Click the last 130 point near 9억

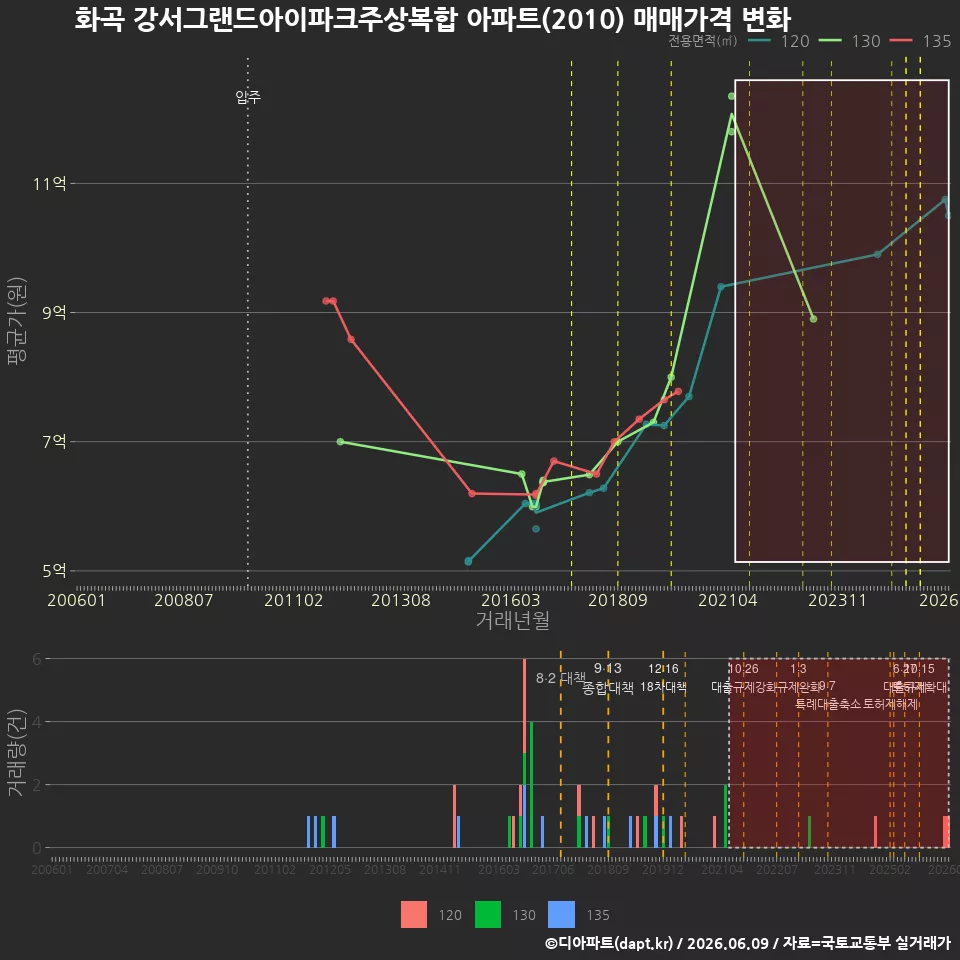[x=813, y=319]
